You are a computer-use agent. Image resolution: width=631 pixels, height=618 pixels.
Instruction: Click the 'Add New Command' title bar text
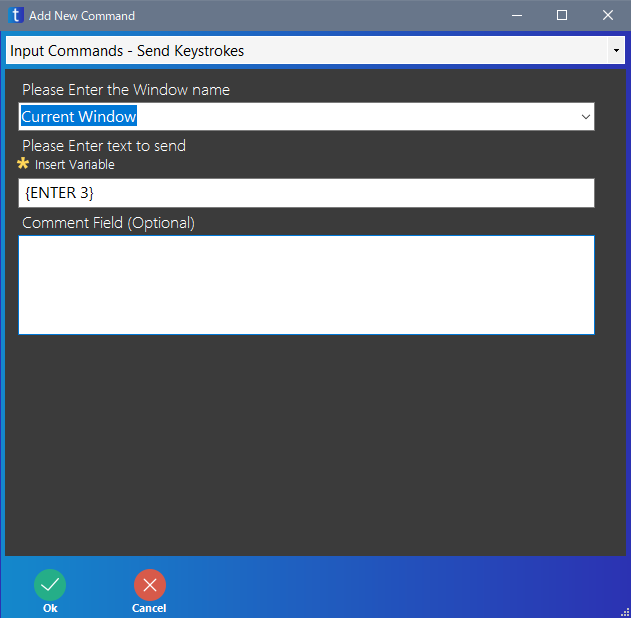(x=82, y=16)
